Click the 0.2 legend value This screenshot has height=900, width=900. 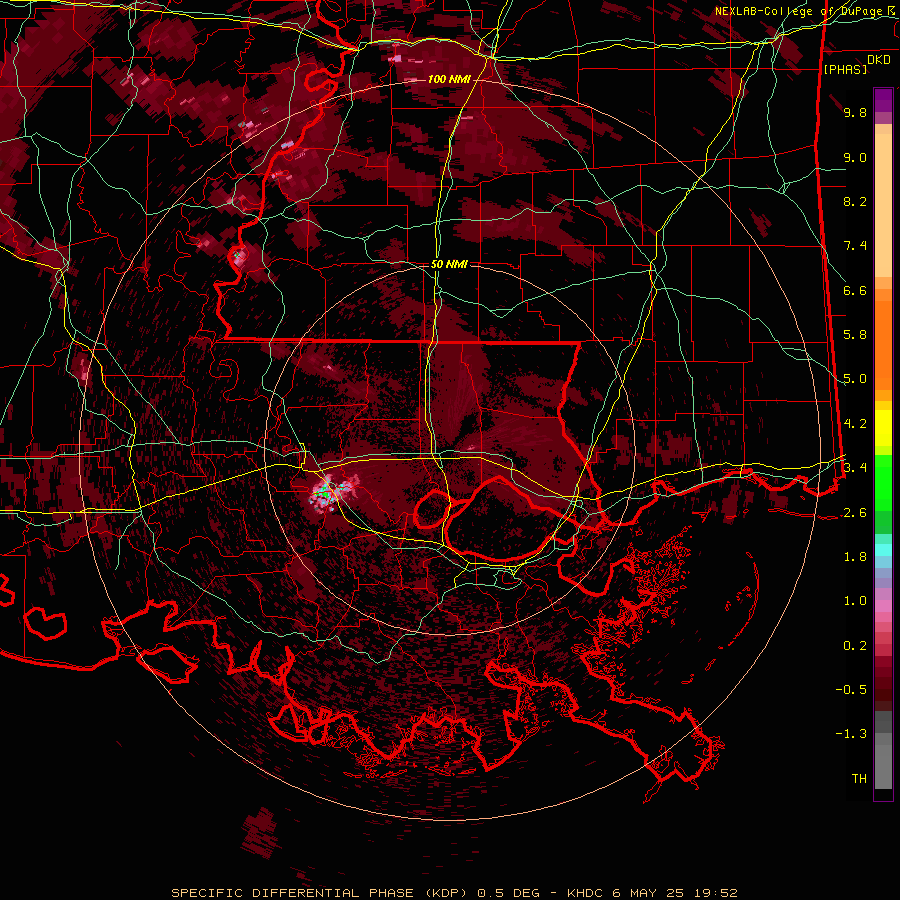855,646
